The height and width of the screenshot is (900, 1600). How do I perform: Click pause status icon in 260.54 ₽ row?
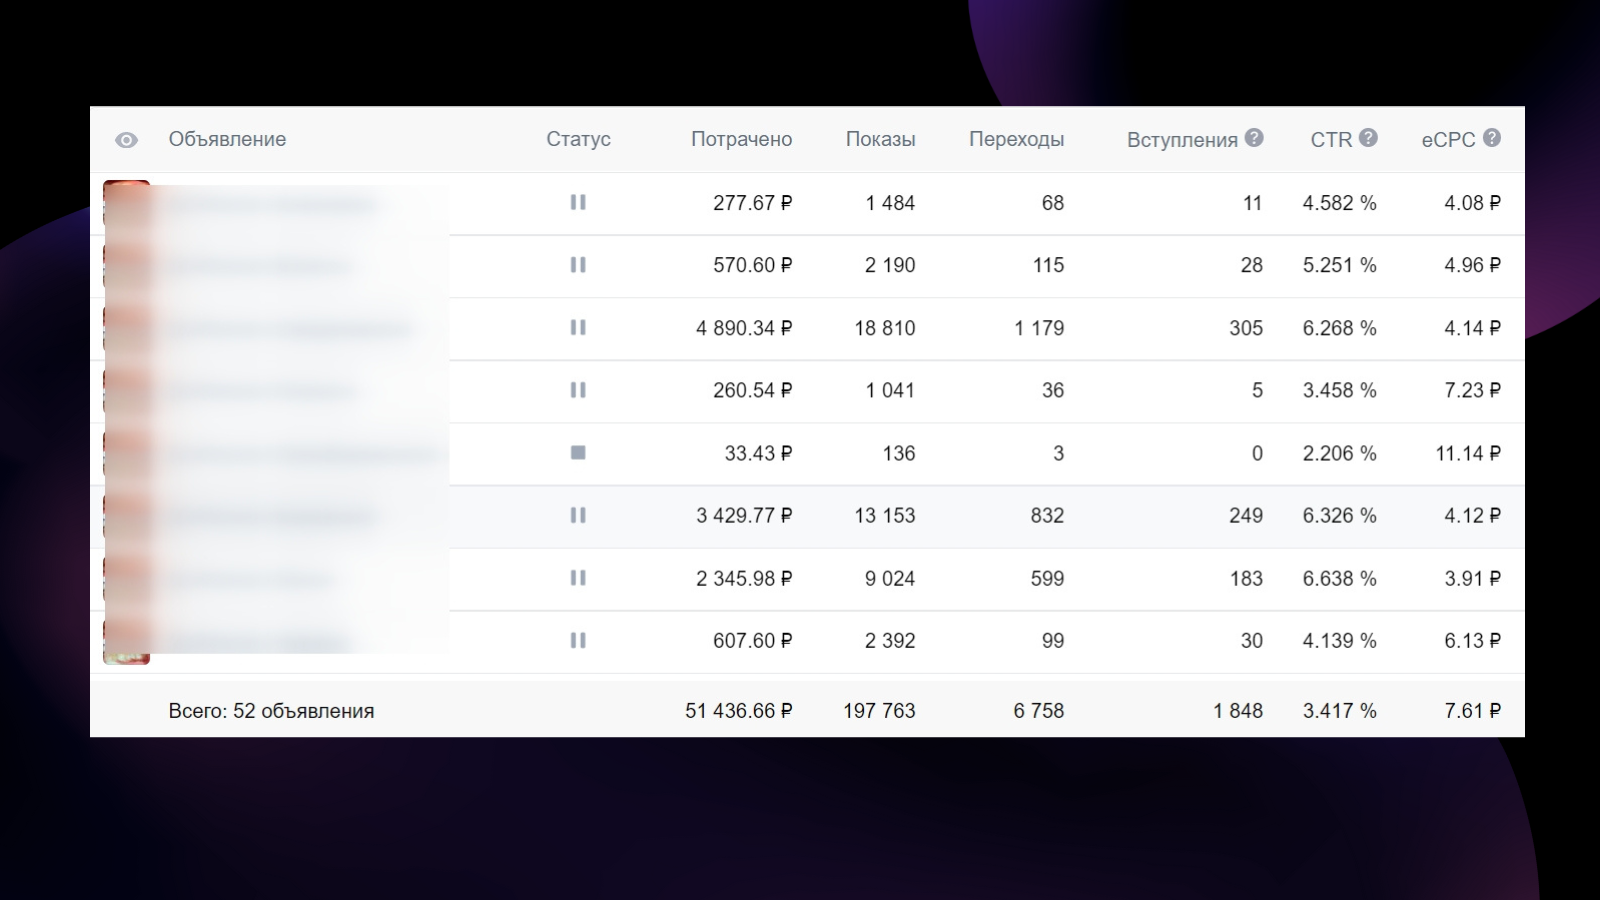pyautogui.click(x=578, y=390)
